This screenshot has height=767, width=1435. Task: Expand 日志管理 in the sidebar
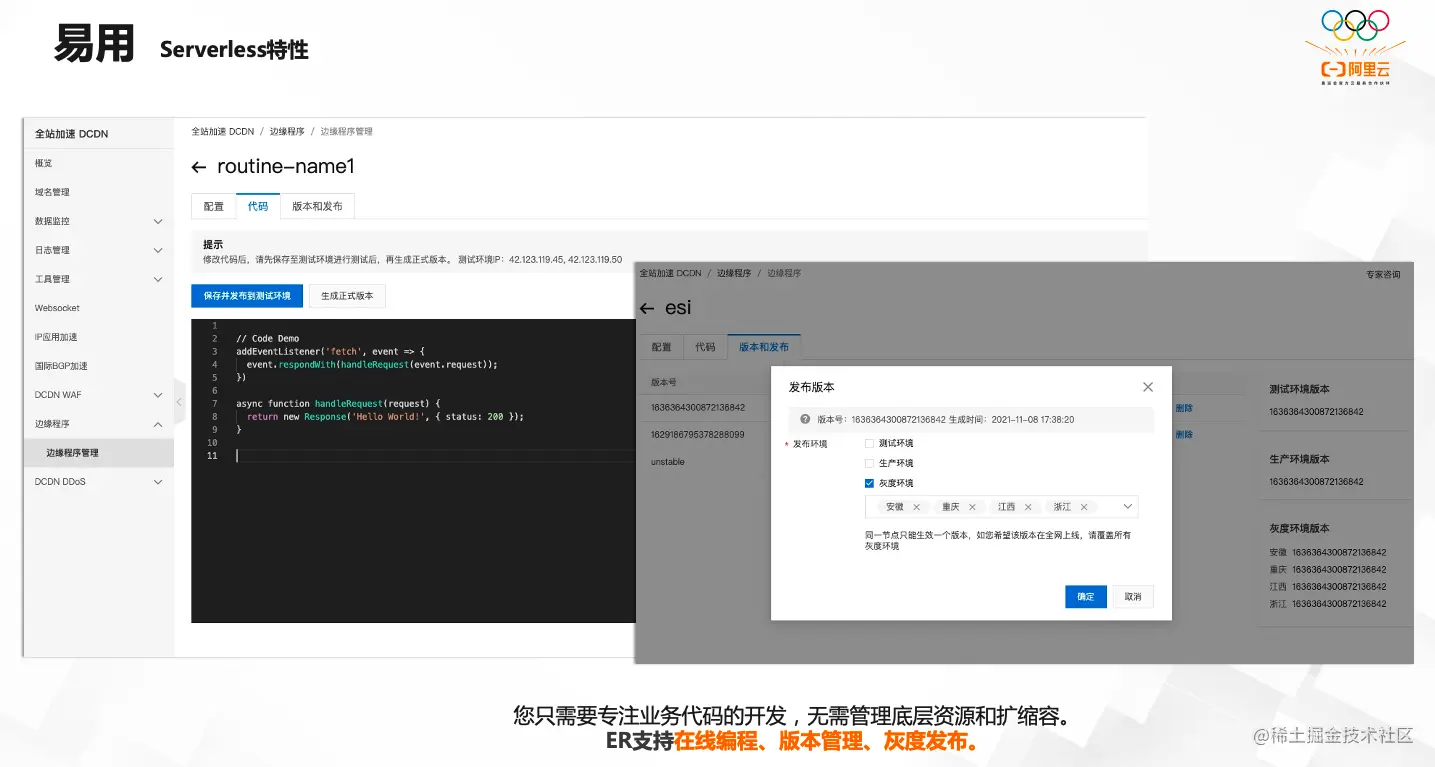pos(158,250)
